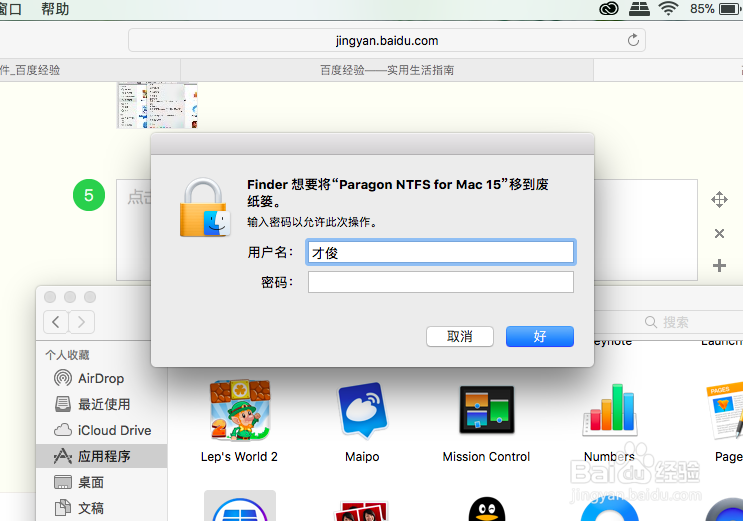Open the uploaded screenshot thumbnail

tap(157, 105)
